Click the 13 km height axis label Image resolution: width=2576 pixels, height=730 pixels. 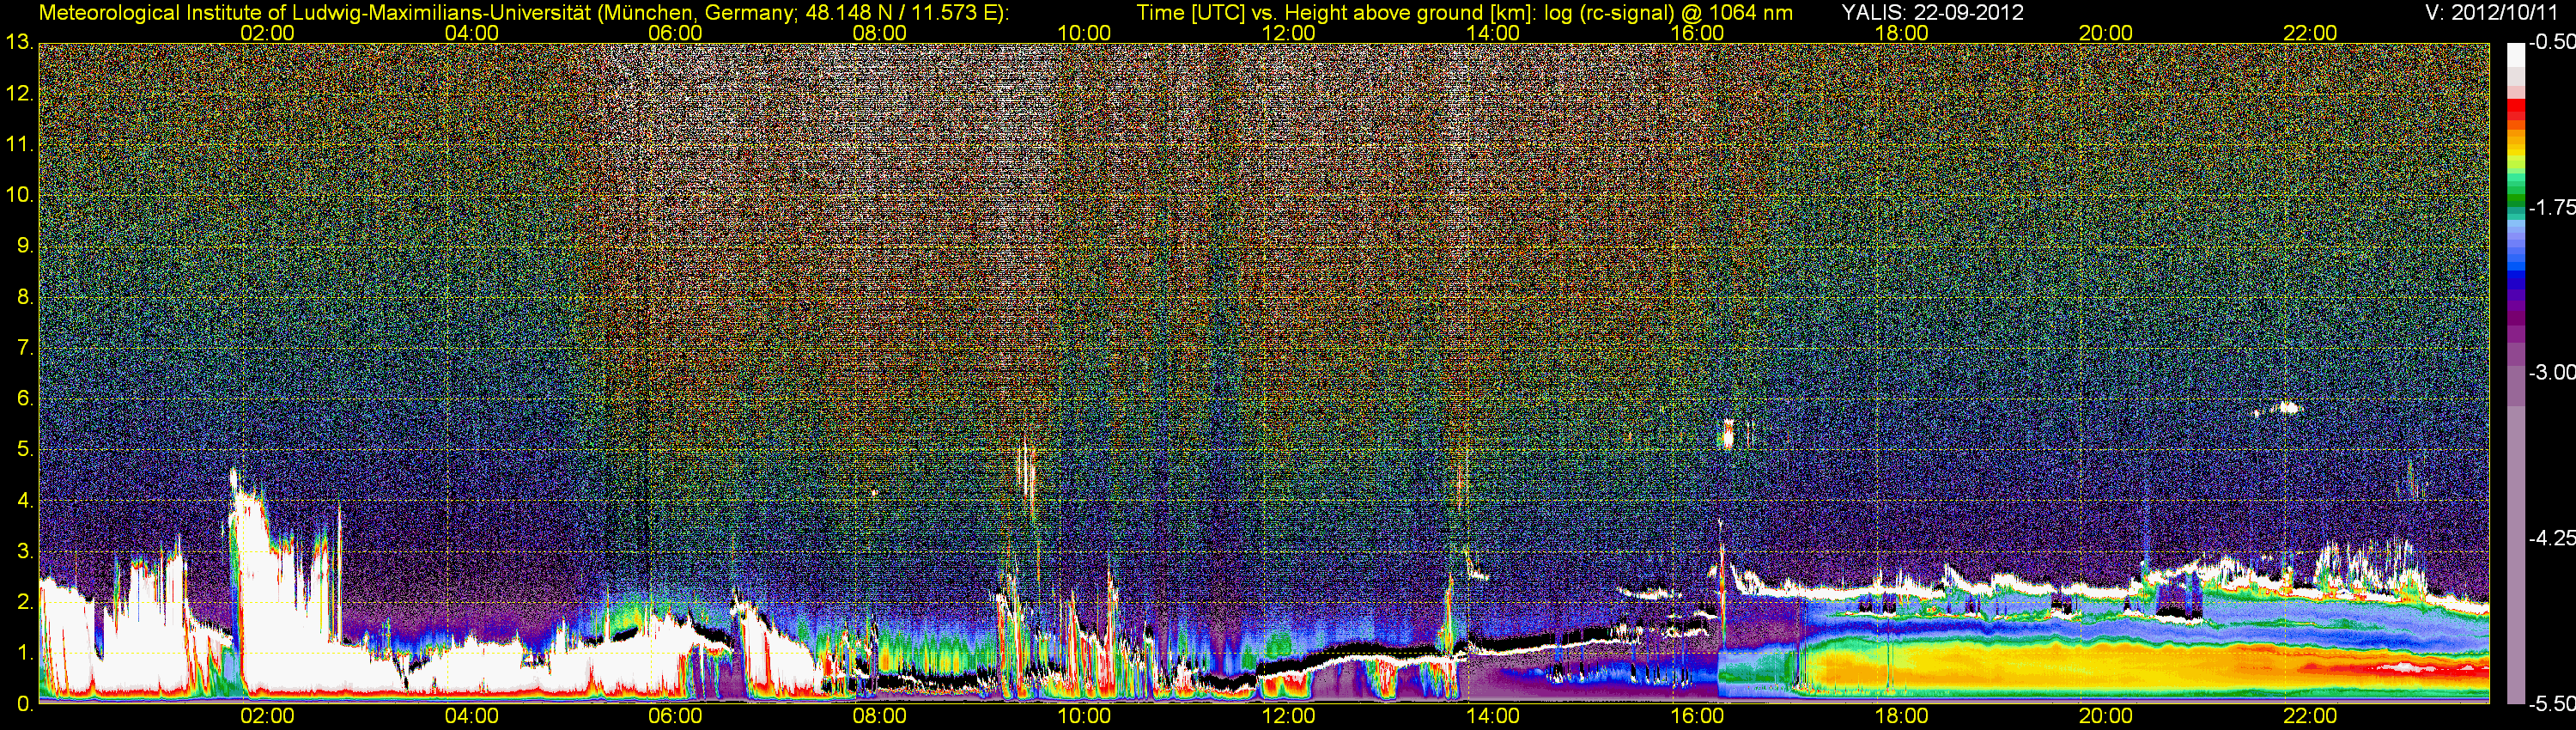pyautogui.click(x=19, y=43)
